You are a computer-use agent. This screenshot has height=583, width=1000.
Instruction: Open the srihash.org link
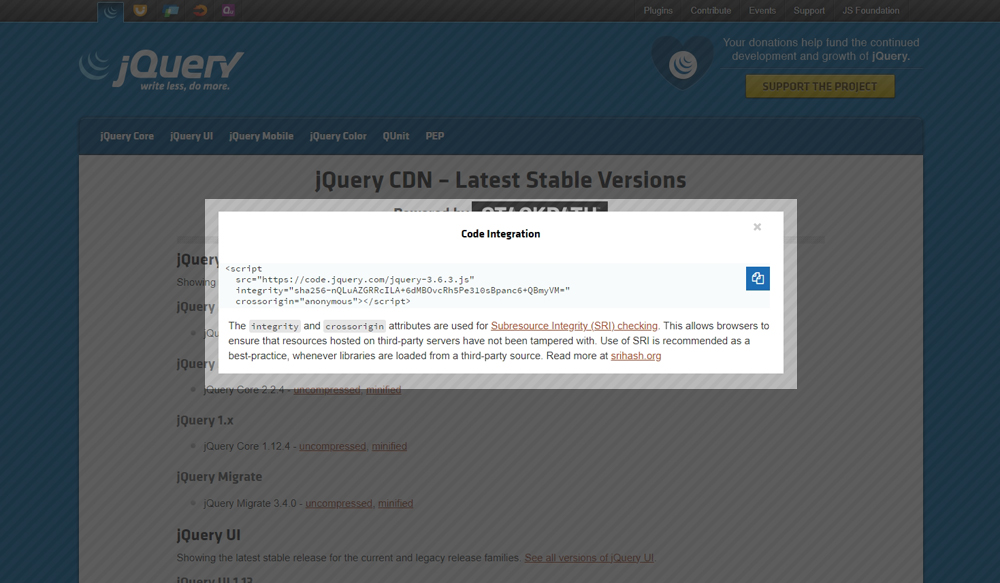[636, 356]
